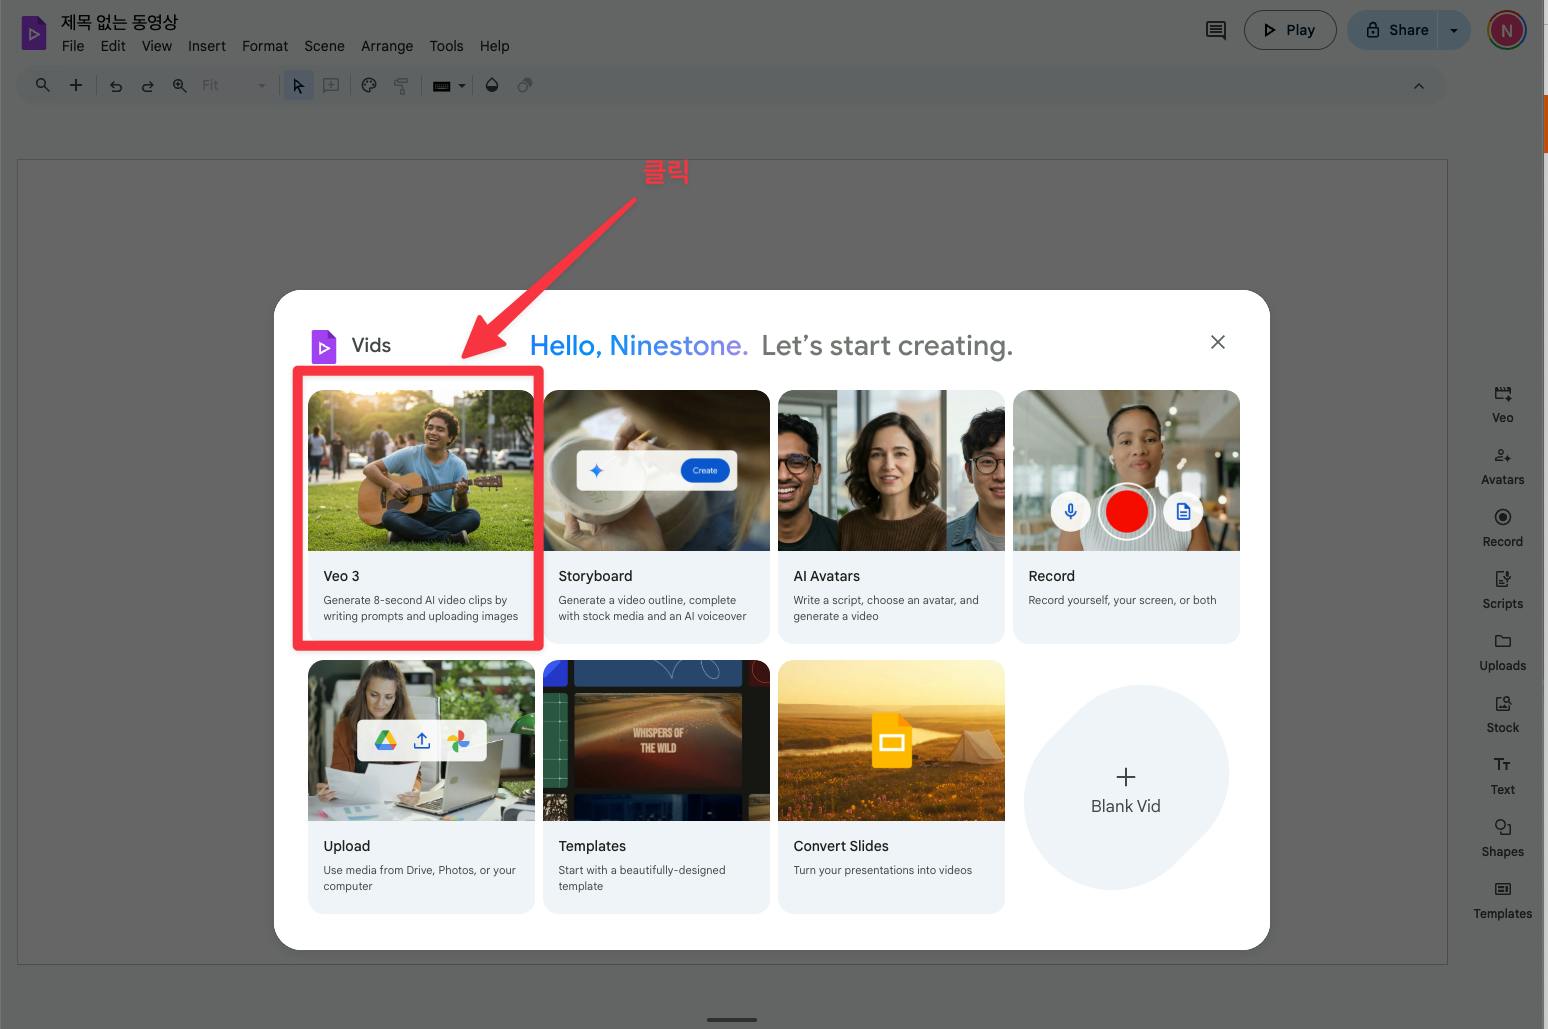Open the Fit zoom level dropdown
Viewport: 1548px width, 1029px height.
234,86
